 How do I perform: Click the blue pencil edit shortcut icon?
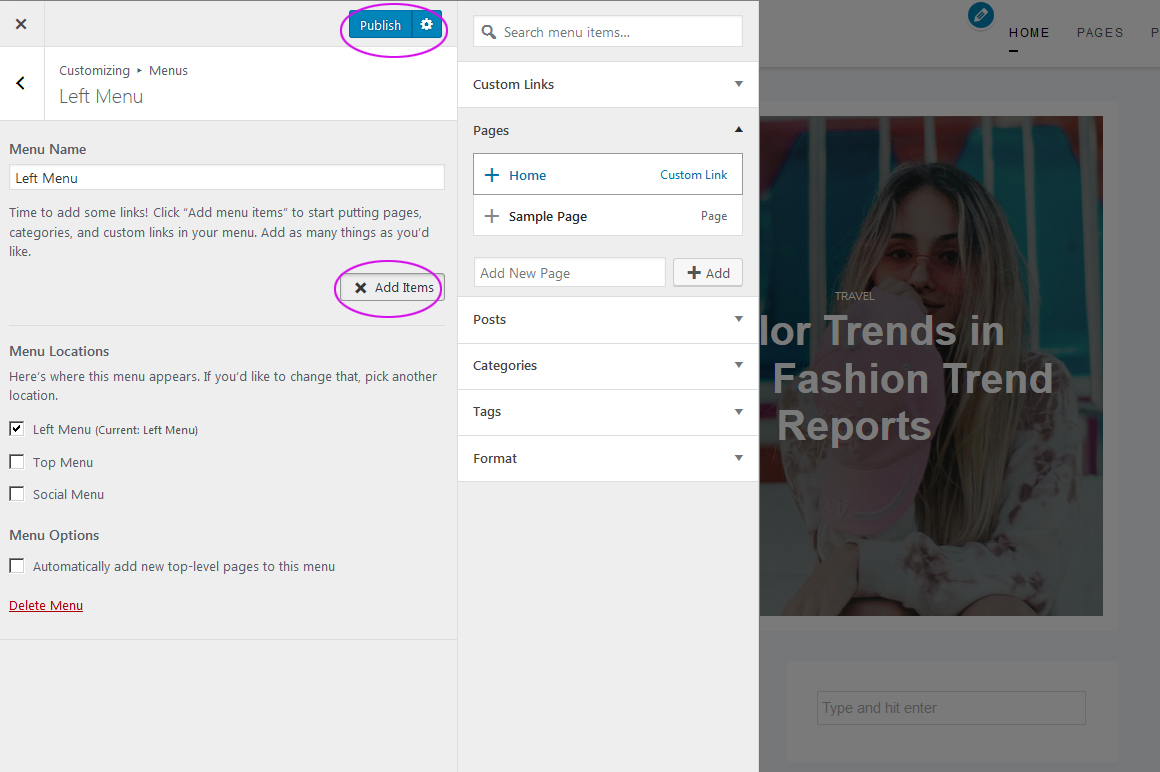click(x=981, y=15)
